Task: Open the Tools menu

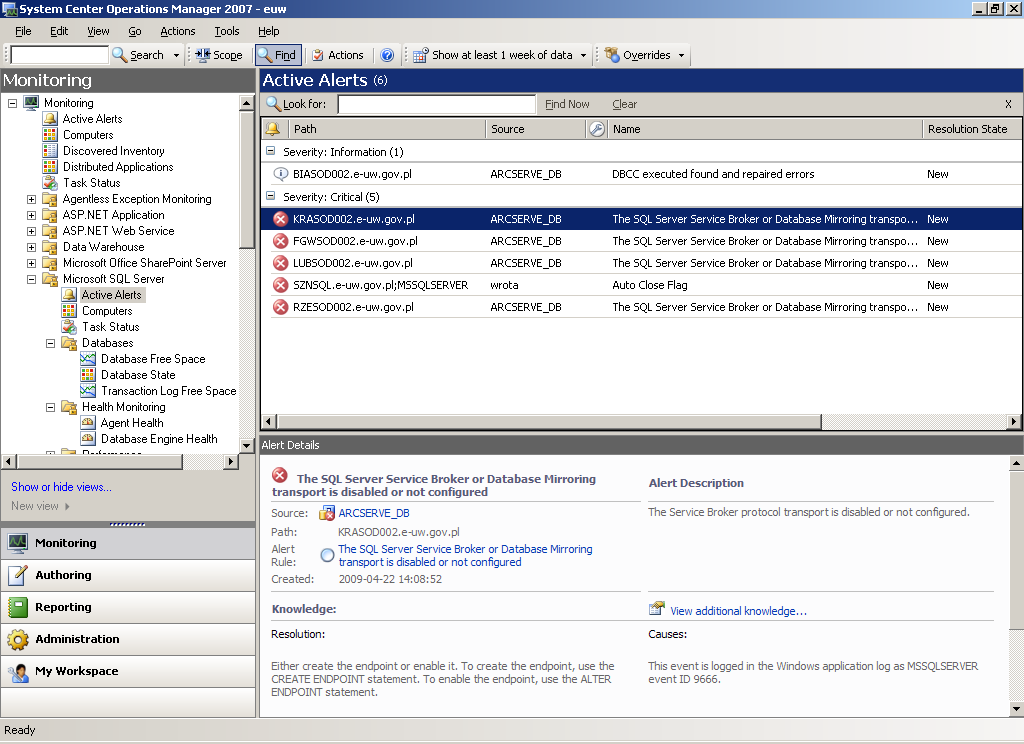Action: click(227, 31)
